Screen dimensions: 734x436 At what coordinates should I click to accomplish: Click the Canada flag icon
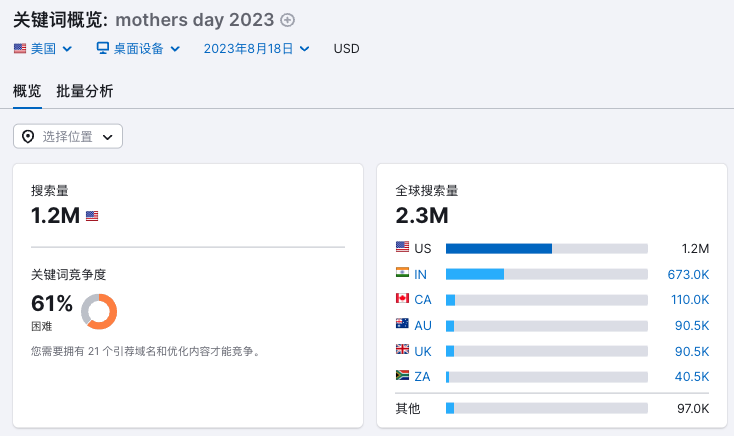(403, 299)
